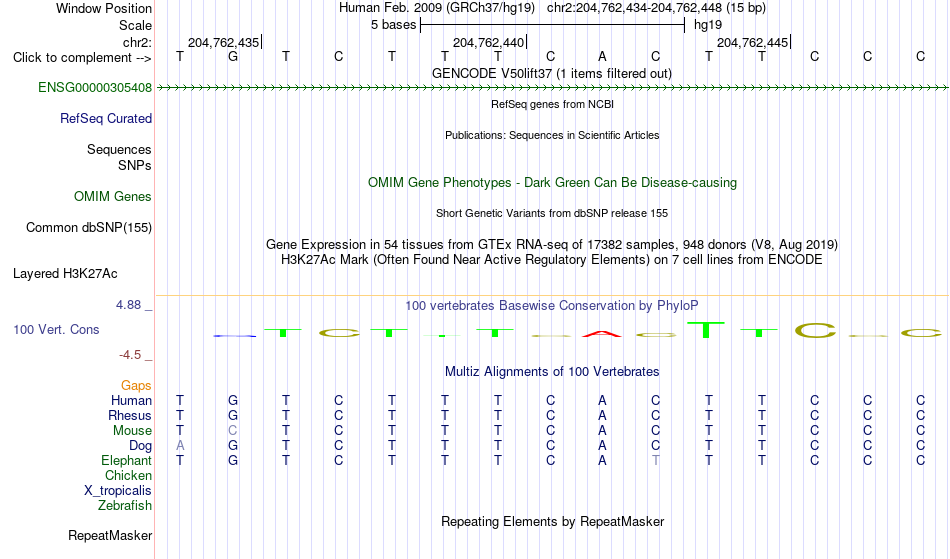950x559 pixels.
Task: Click the GENCODE V50lift37 track title
Action: coord(551,74)
